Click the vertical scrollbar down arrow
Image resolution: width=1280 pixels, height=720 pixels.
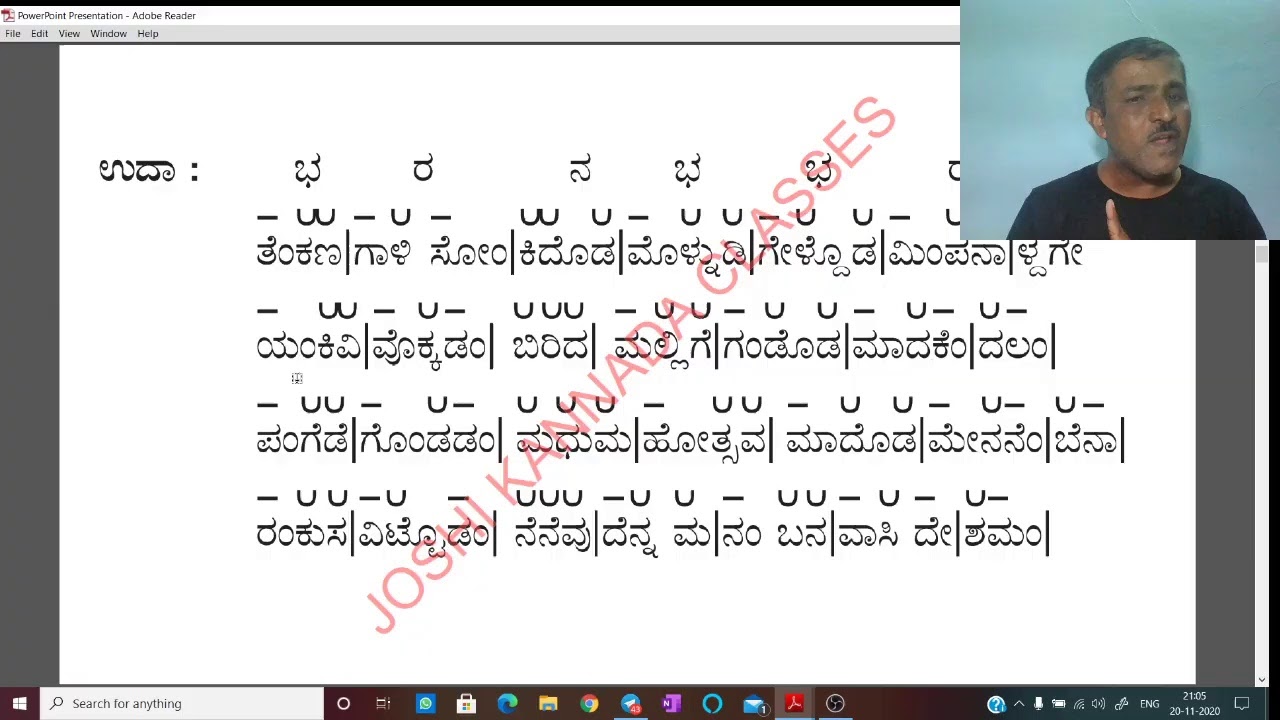1262,679
